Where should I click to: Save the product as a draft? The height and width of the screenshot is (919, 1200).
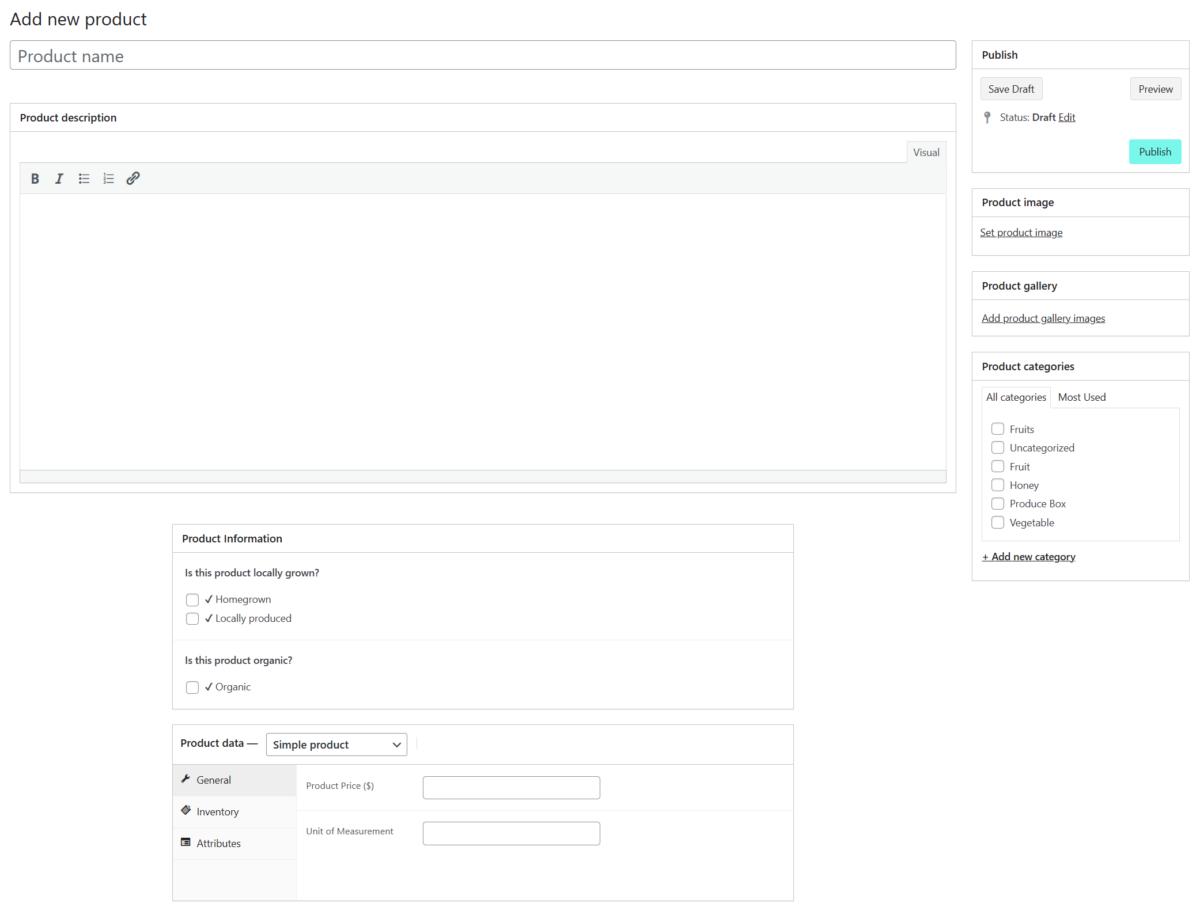(1010, 88)
